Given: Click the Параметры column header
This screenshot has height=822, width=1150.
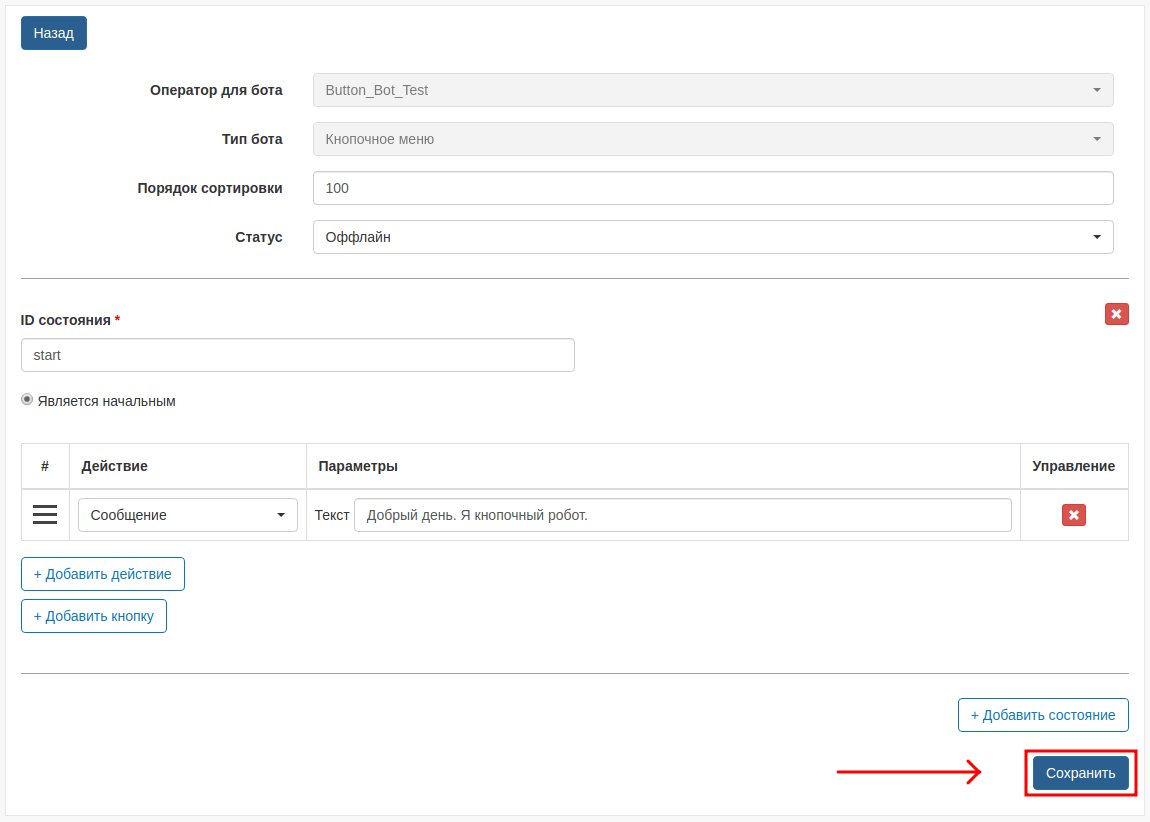Looking at the screenshot, I should (358, 467).
